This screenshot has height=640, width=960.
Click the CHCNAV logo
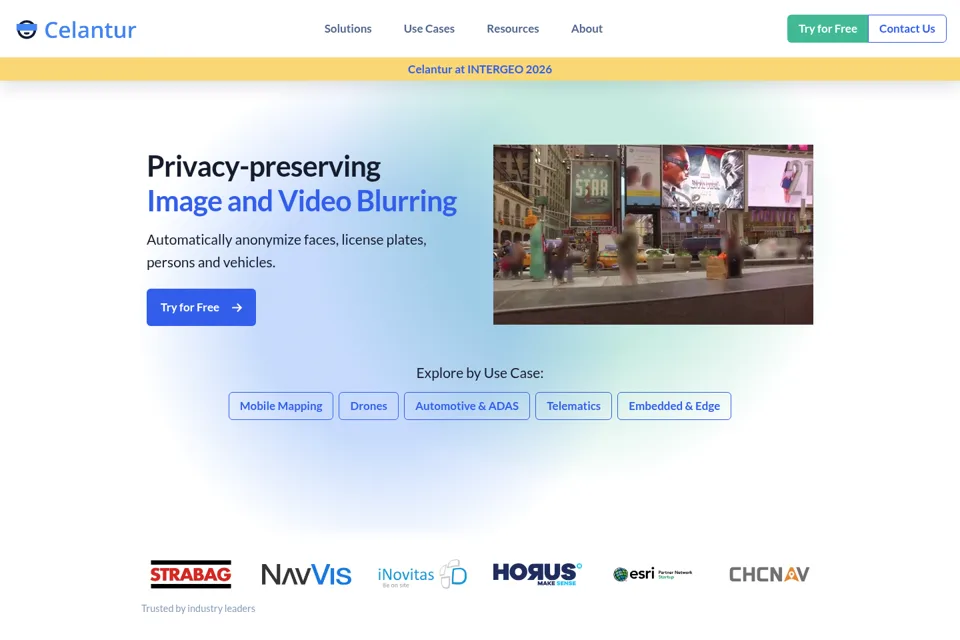[769, 574]
